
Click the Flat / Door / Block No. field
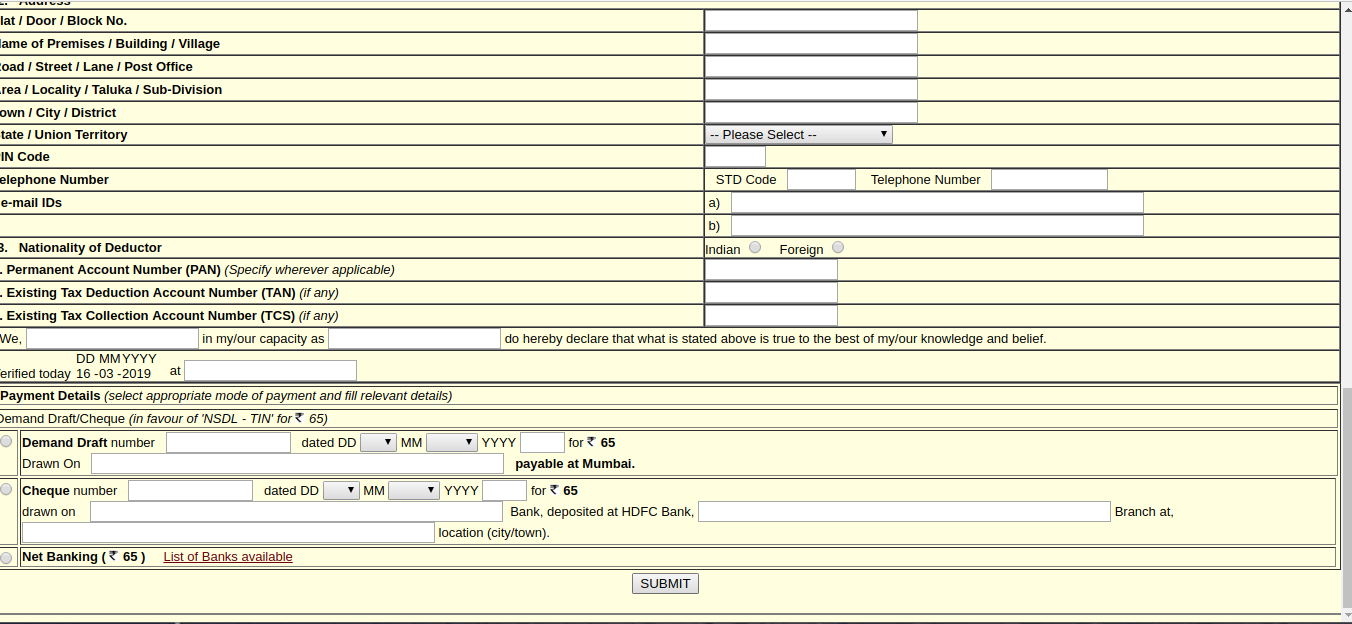811,20
